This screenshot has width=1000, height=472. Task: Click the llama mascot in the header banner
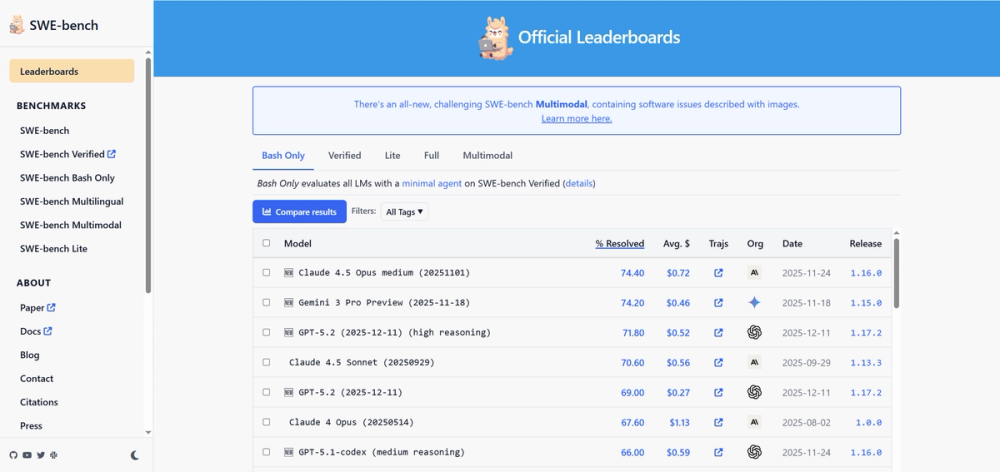[x=495, y=38]
